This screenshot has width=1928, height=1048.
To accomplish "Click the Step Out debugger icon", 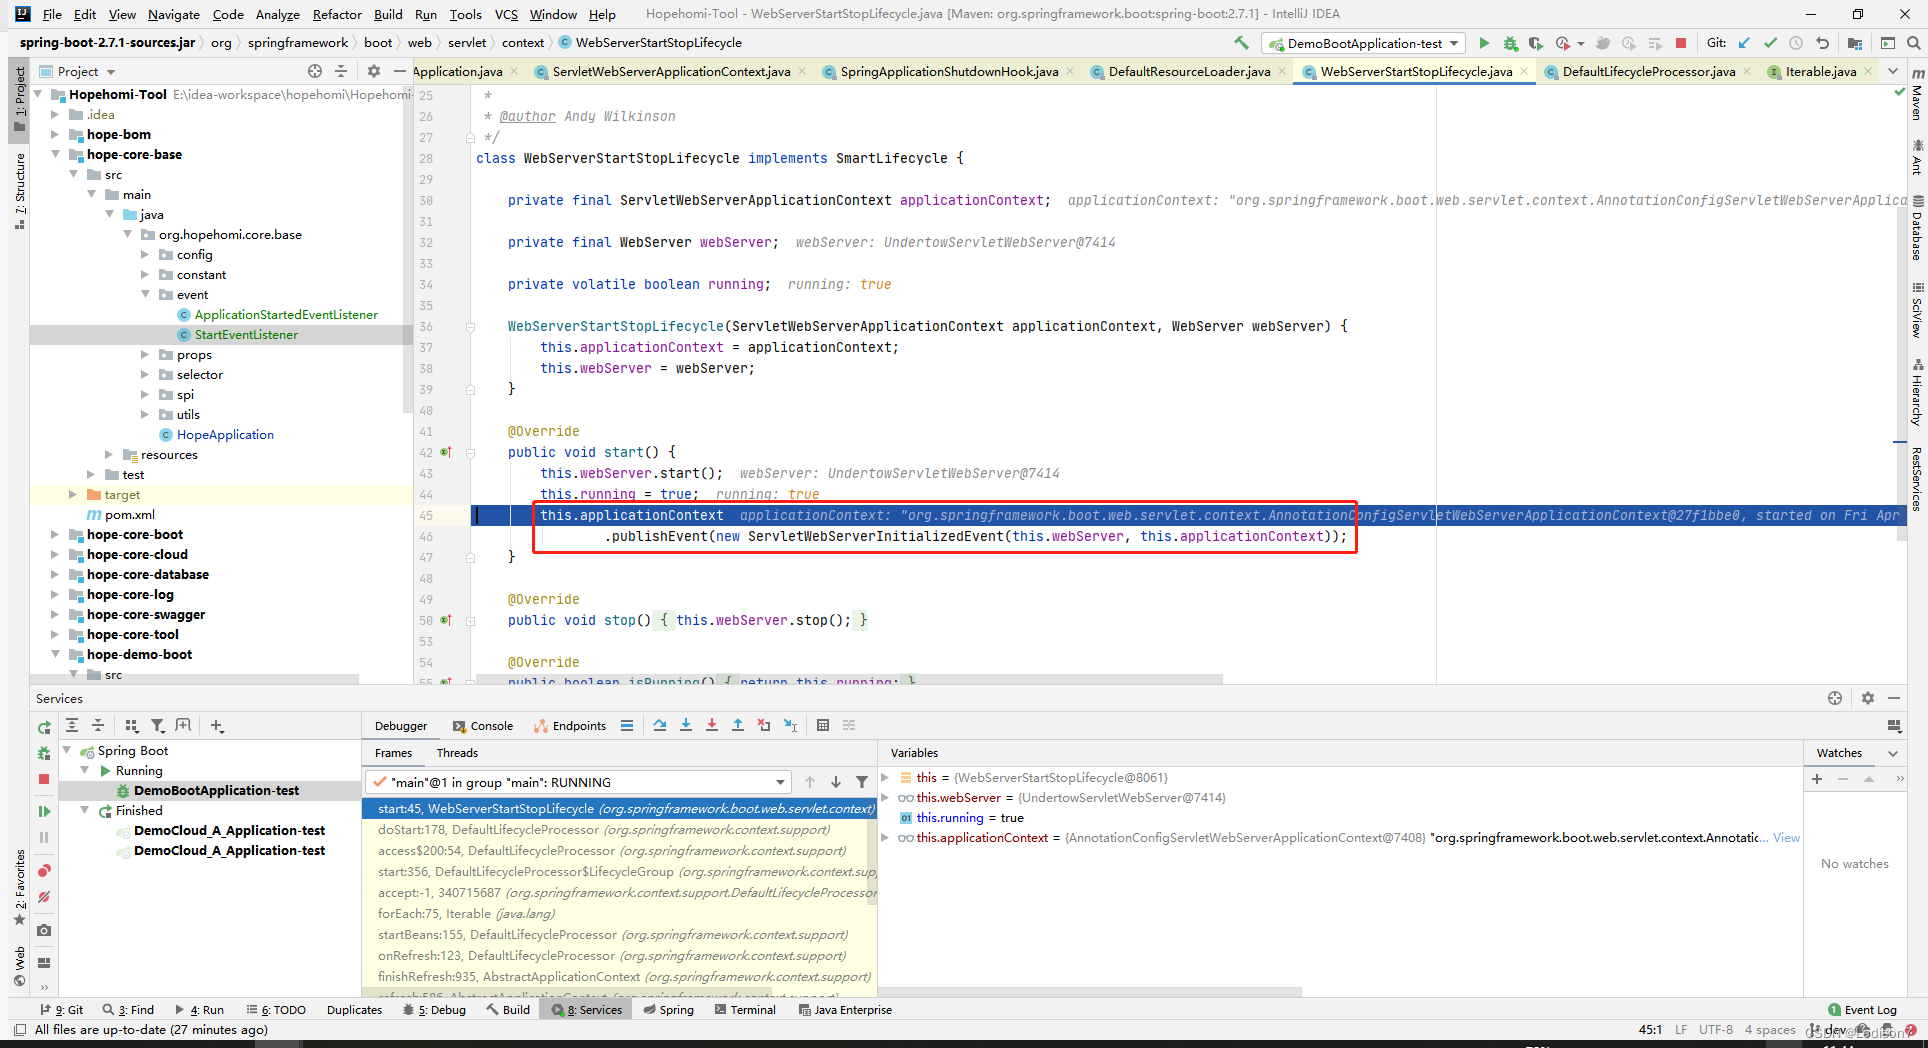I will [738, 726].
